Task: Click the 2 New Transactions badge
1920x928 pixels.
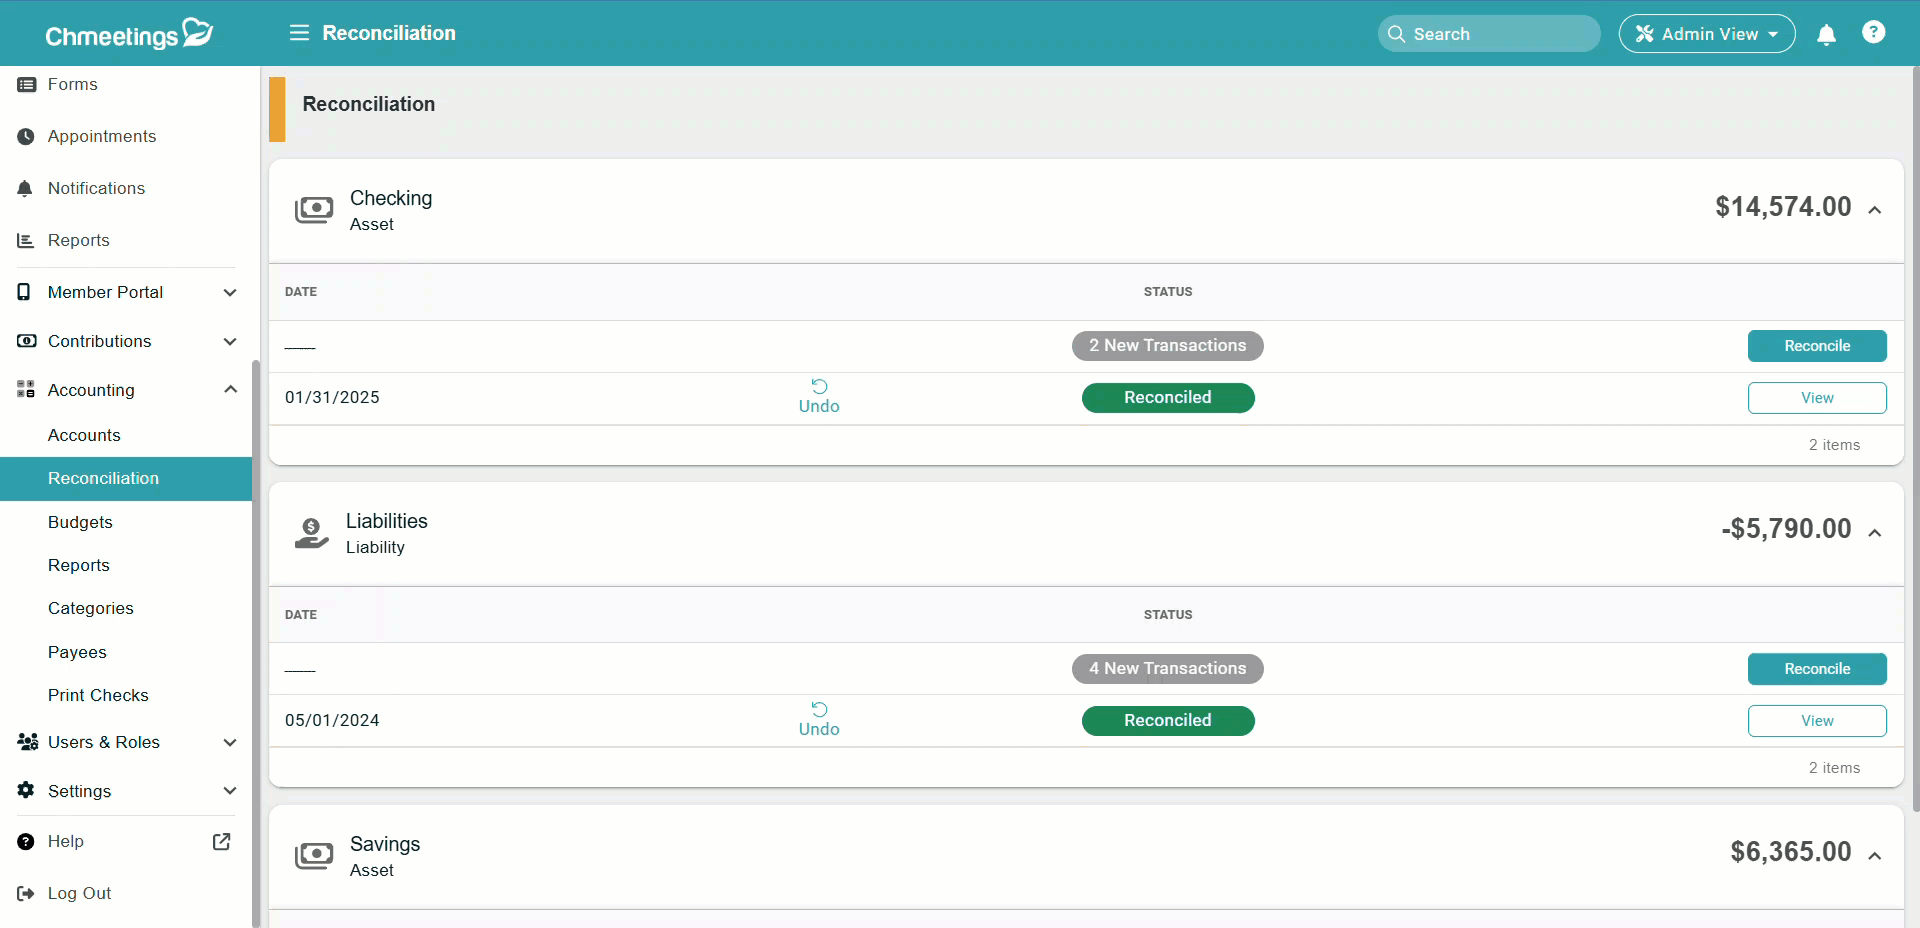Action: click(1167, 346)
